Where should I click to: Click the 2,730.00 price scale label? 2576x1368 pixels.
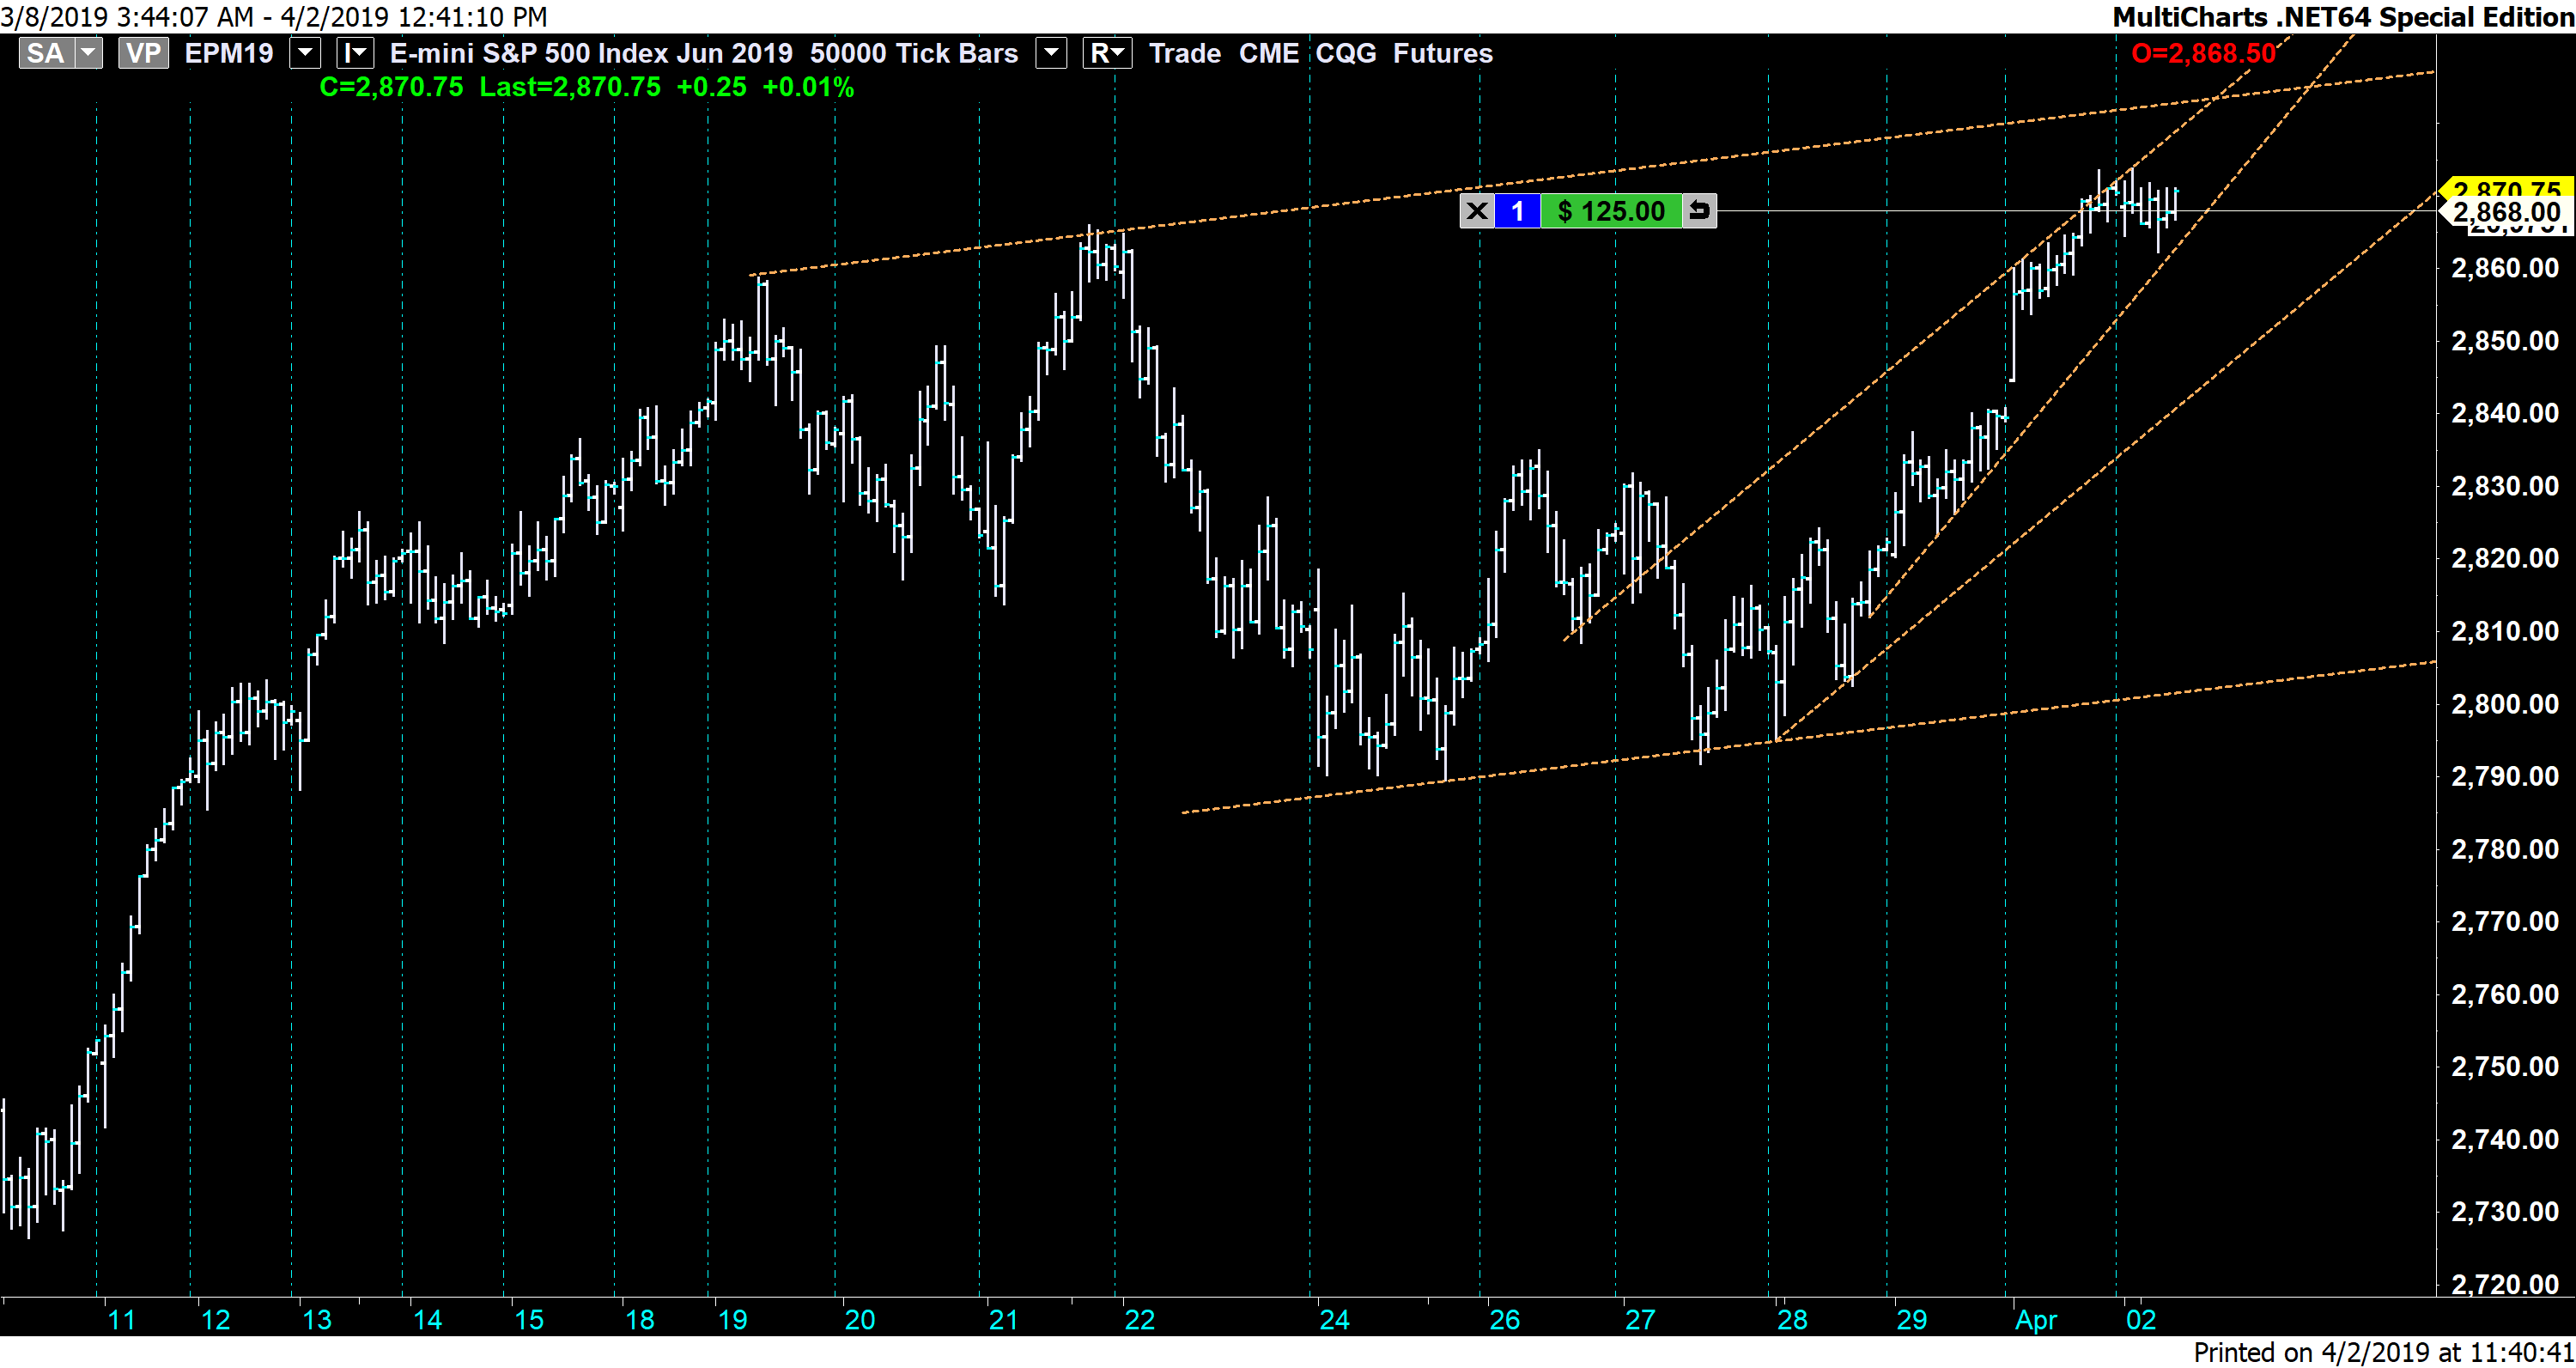click(x=2505, y=1212)
